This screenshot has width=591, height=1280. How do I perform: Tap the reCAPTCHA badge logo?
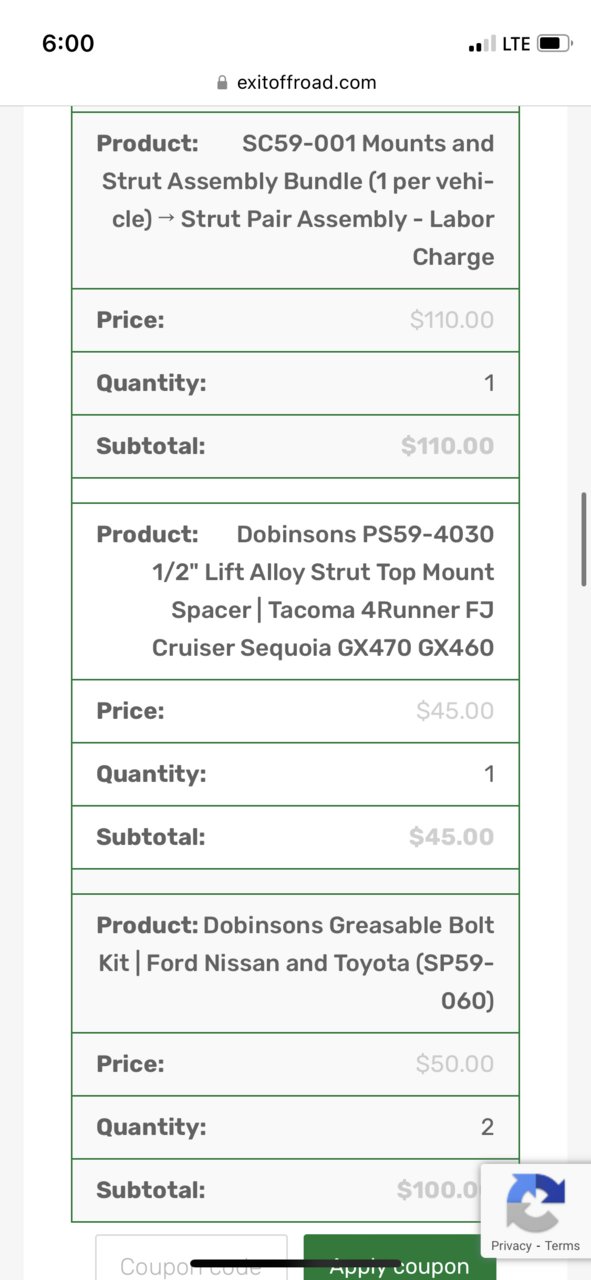pyautogui.click(x=536, y=1202)
